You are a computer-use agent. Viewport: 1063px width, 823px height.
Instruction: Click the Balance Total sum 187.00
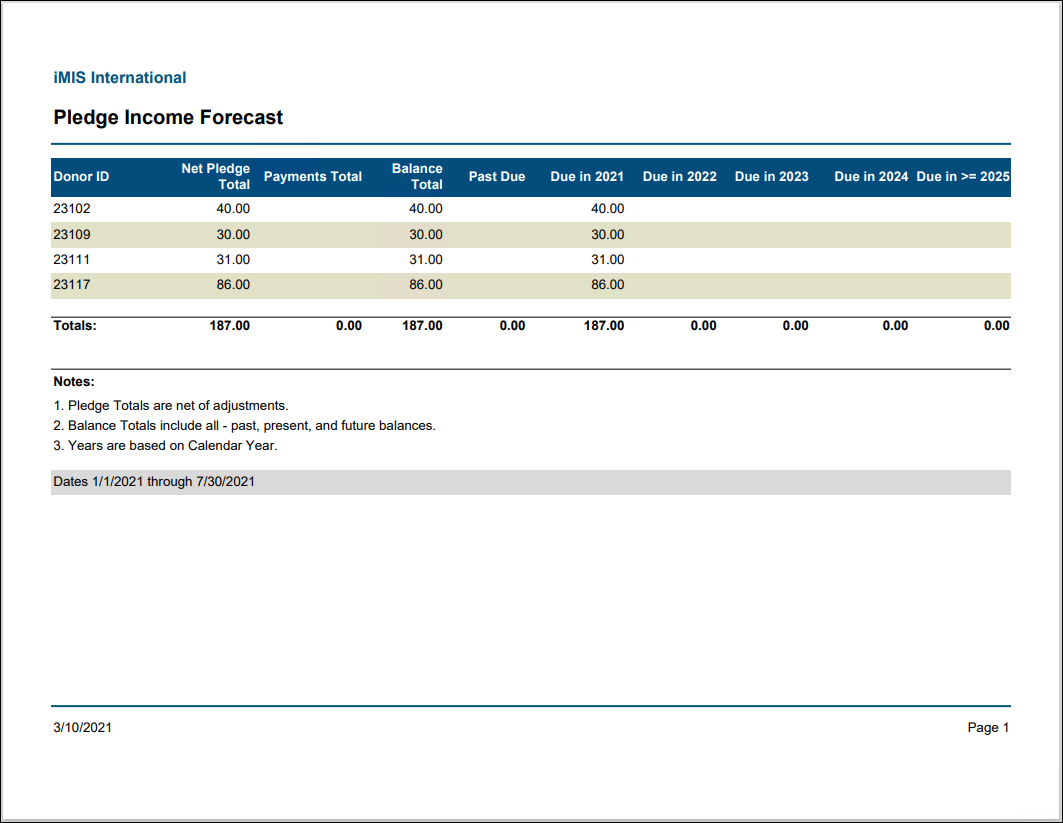(x=422, y=325)
